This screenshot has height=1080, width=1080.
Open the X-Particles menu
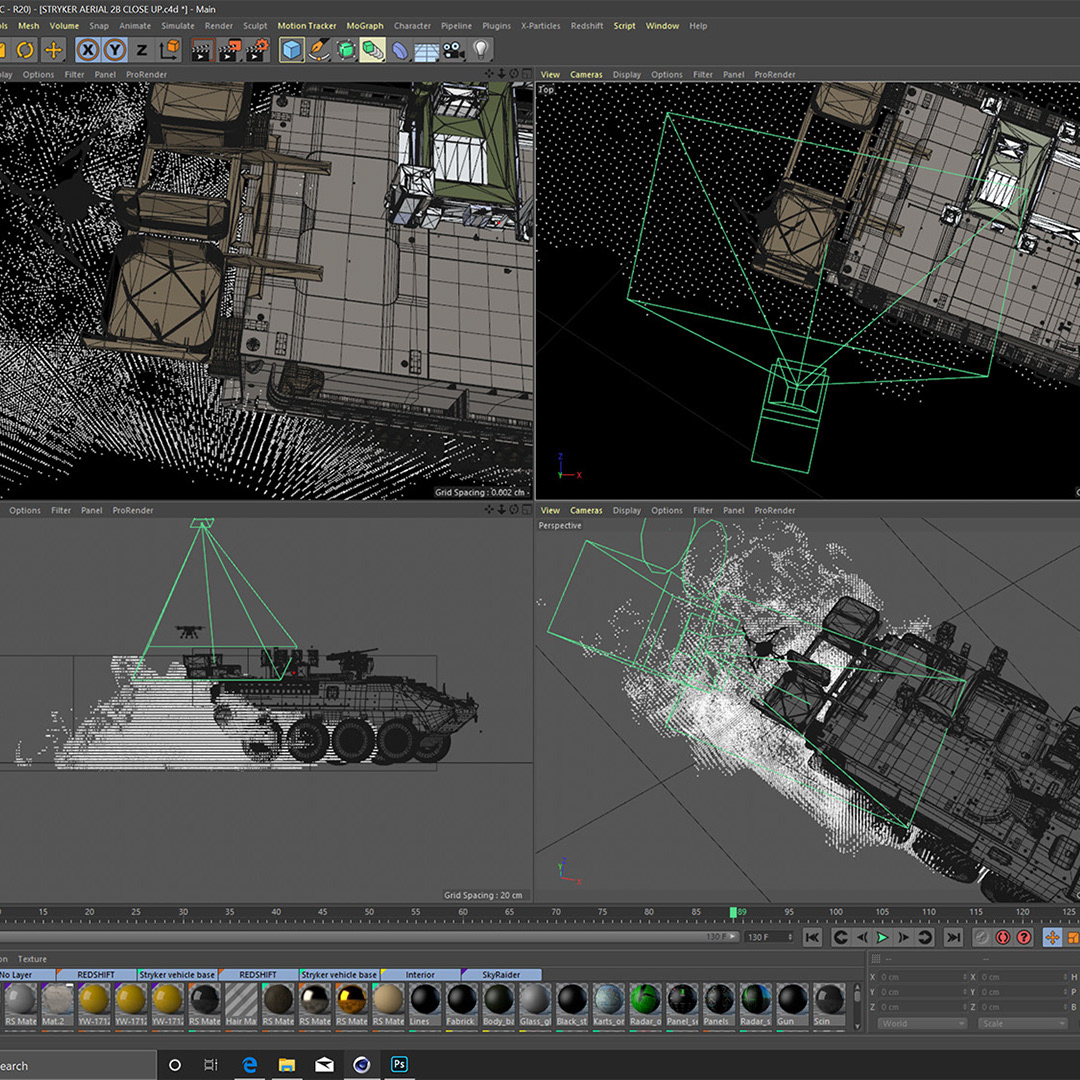(540, 25)
